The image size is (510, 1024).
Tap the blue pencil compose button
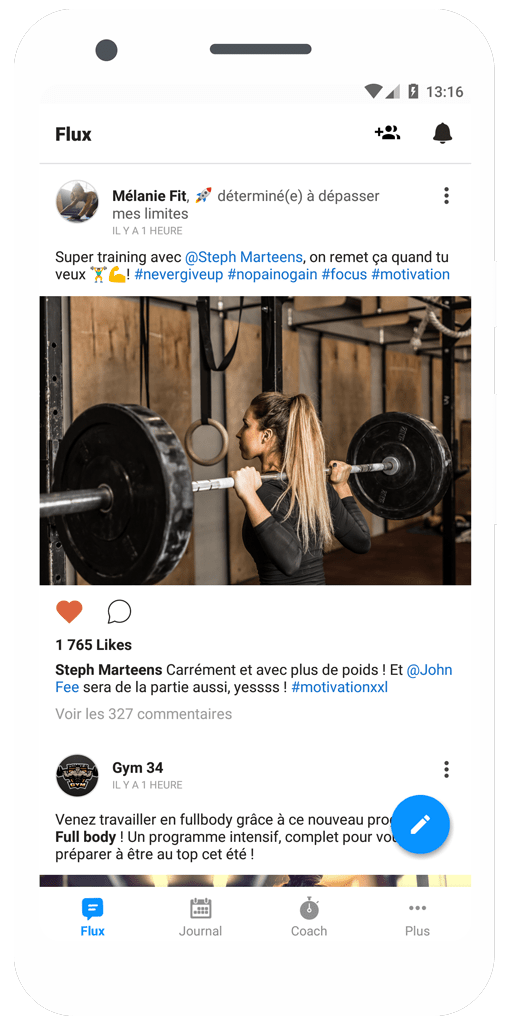point(420,824)
